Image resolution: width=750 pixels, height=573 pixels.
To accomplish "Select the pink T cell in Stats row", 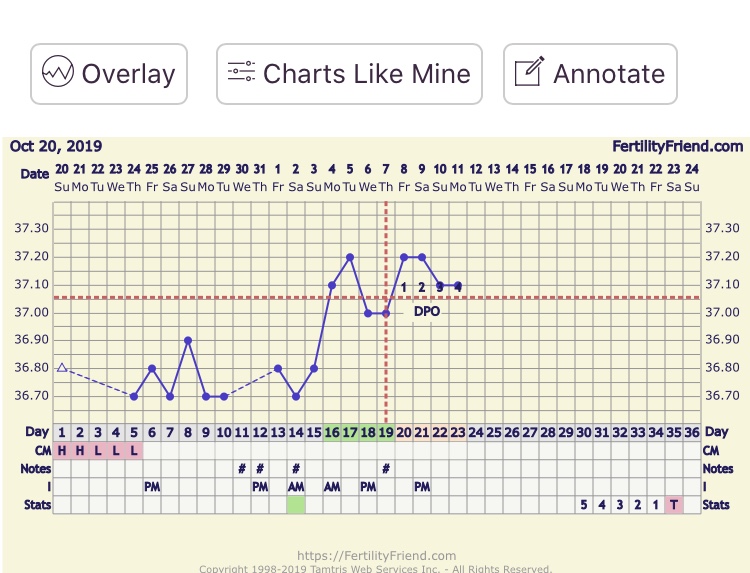I will click(674, 505).
